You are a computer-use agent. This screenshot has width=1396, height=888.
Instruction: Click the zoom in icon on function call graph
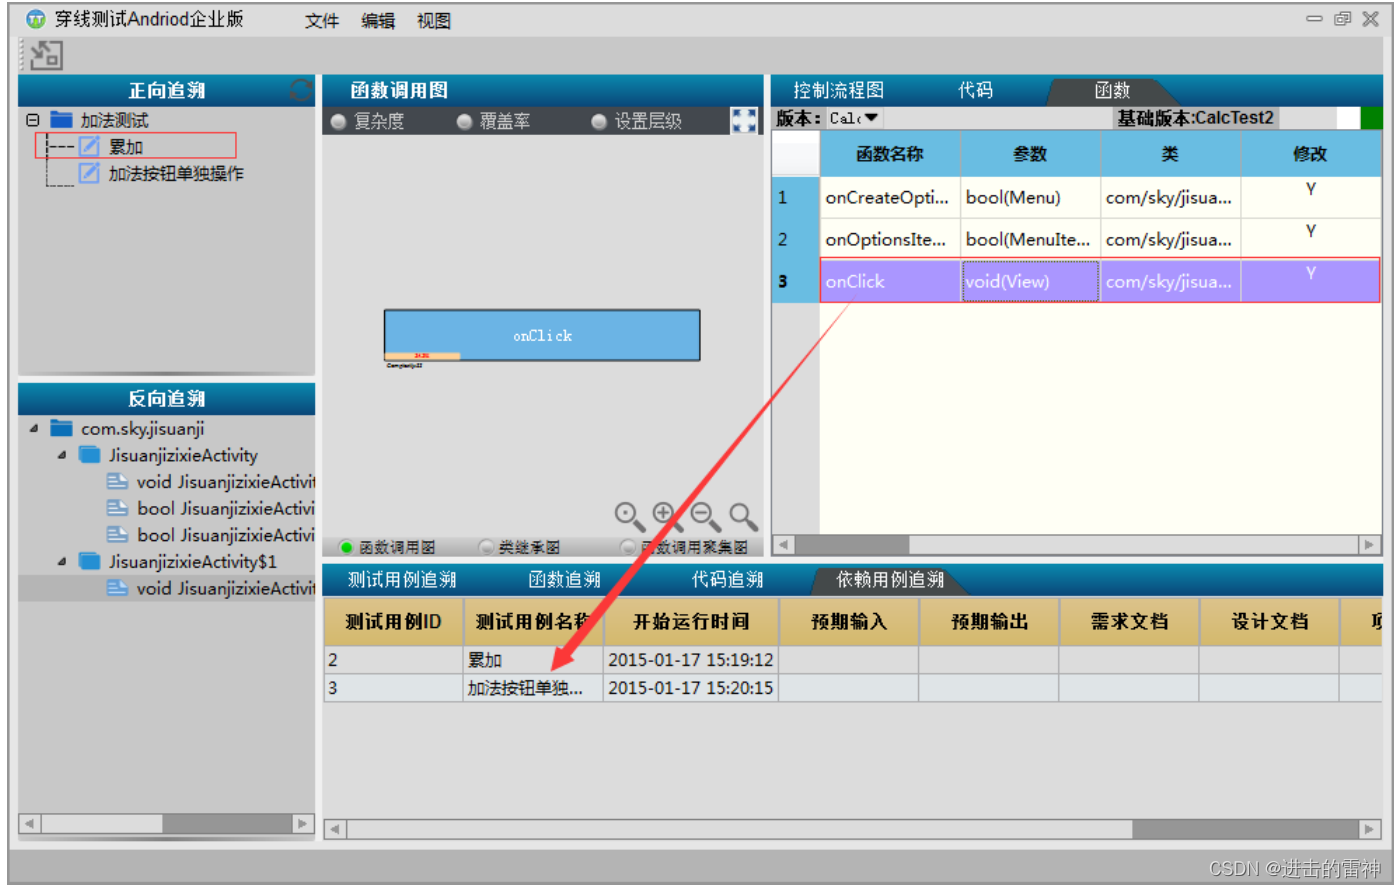click(663, 513)
